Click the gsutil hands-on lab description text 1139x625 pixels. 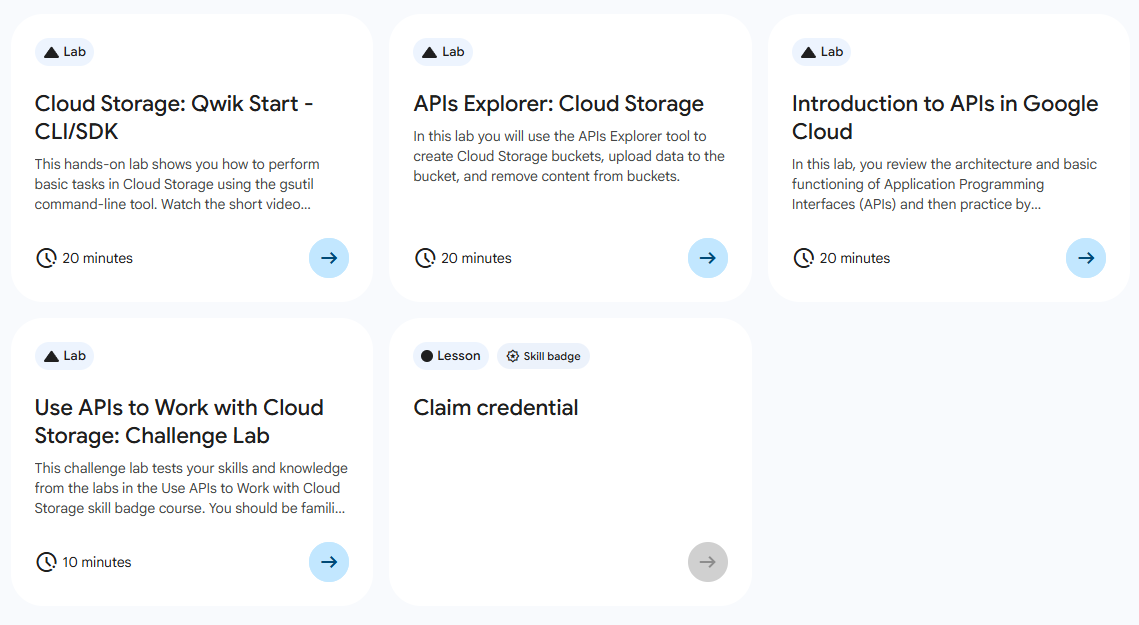[177, 185]
